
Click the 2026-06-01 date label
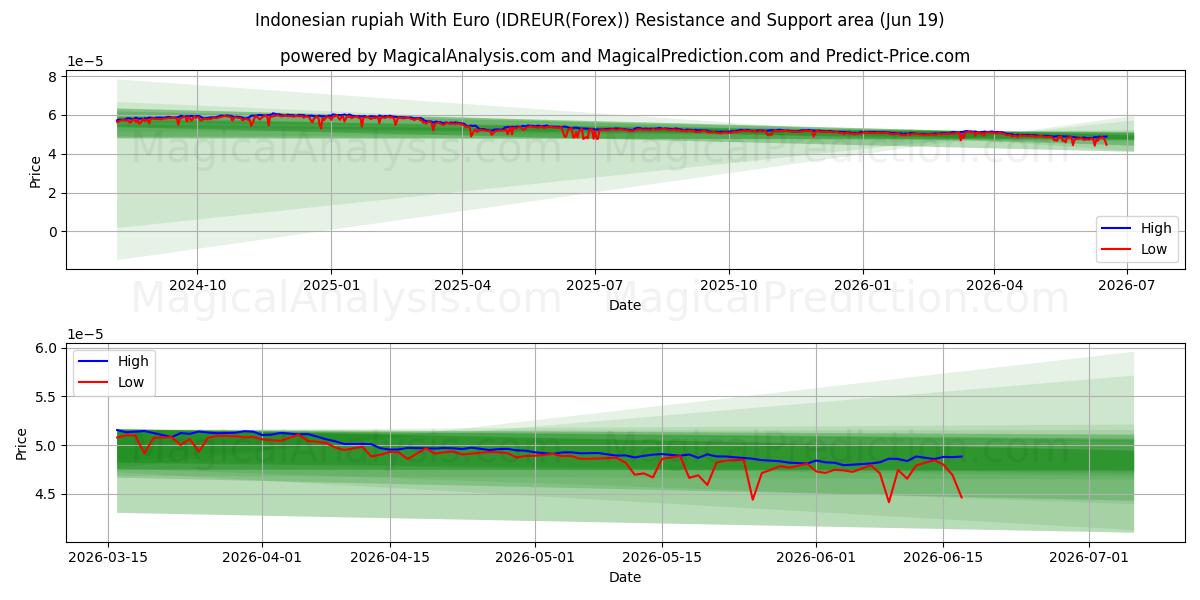(816, 558)
